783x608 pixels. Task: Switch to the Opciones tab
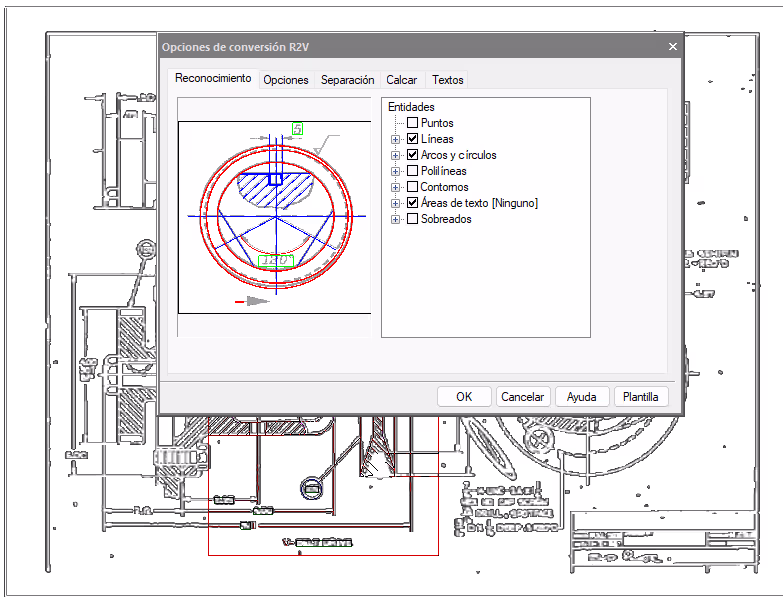286,80
